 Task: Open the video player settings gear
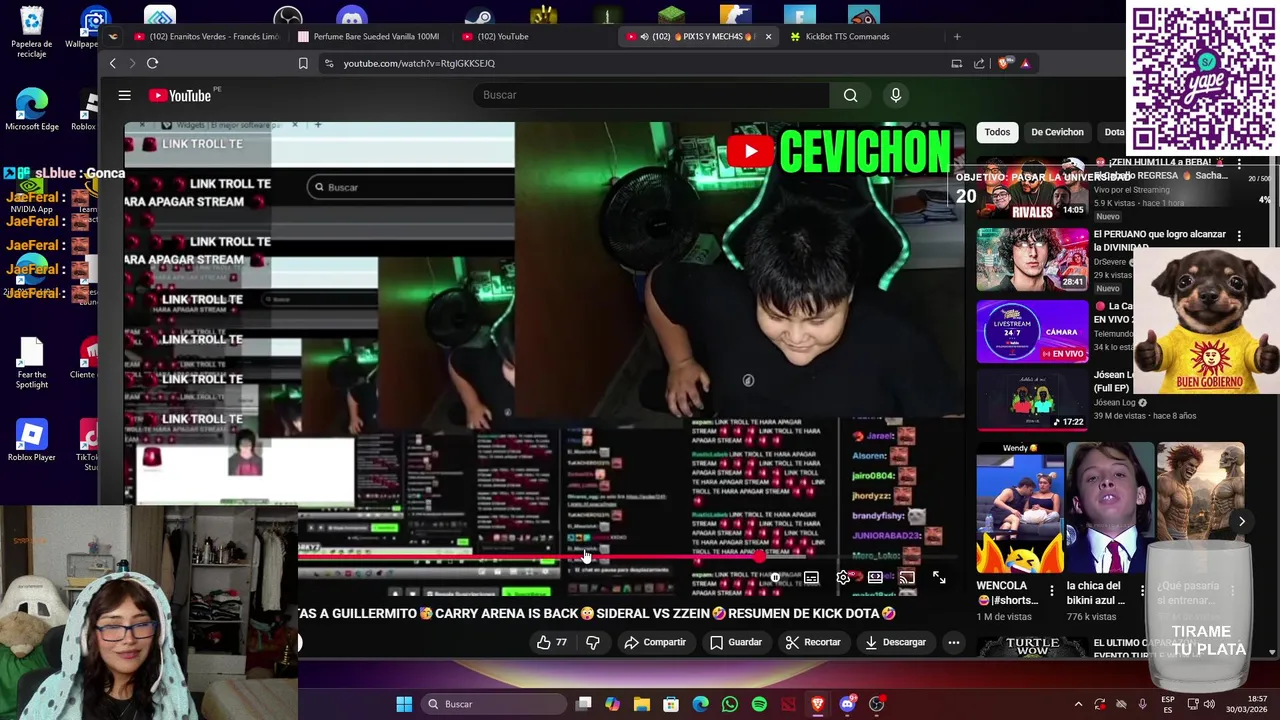[x=843, y=578]
